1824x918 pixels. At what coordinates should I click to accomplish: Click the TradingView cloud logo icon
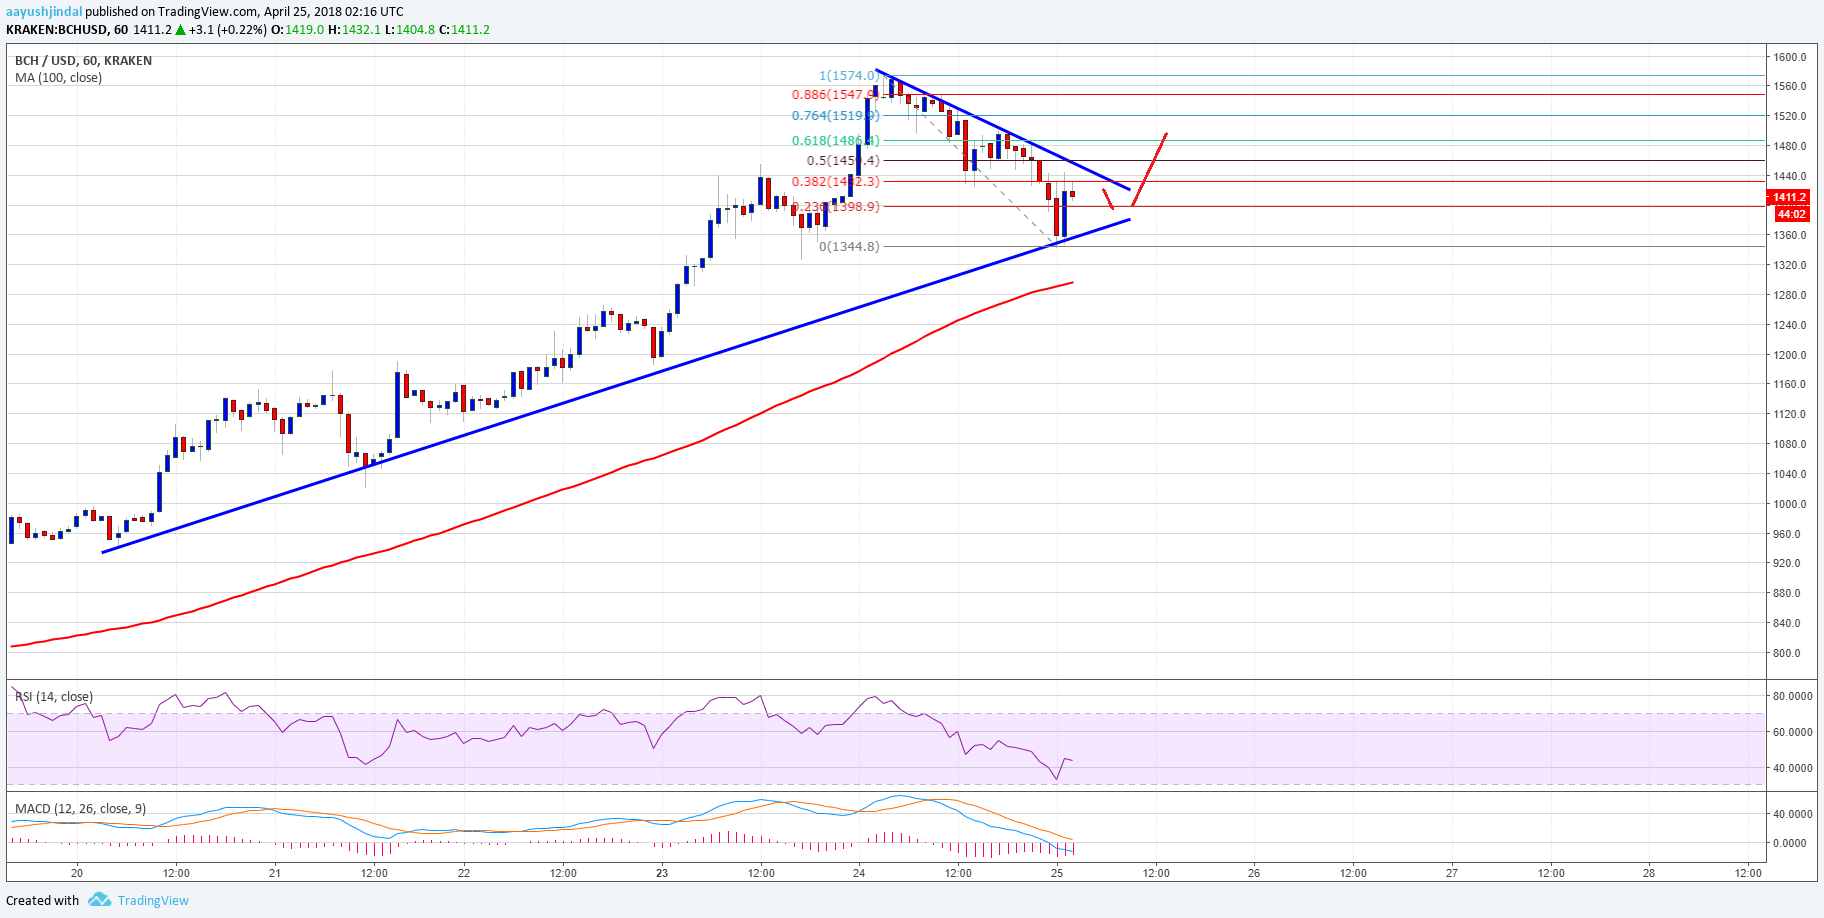pos(99,900)
